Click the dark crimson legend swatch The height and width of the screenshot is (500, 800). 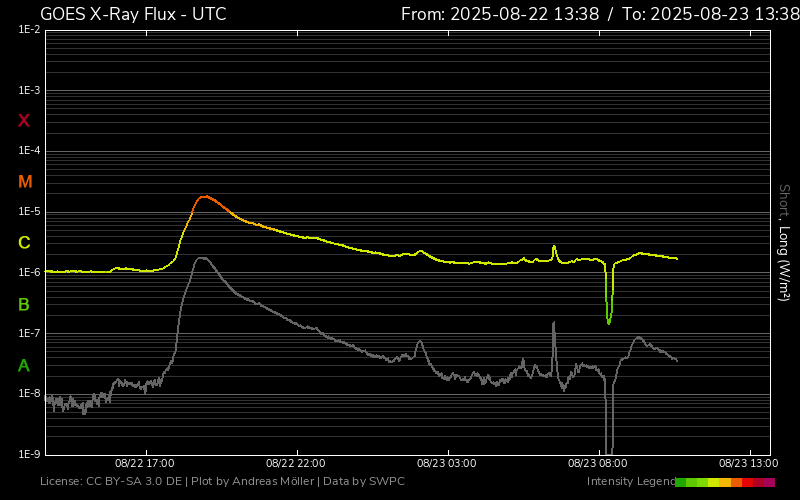pyautogui.click(x=759, y=482)
